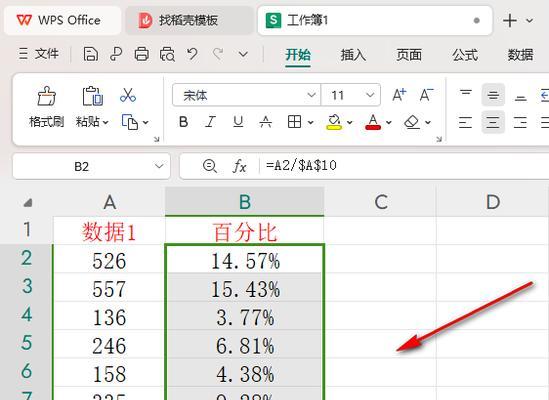The image size is (549, 400).
Task: Click the formula bar containing =A2/$A$10
Action: 403,166
